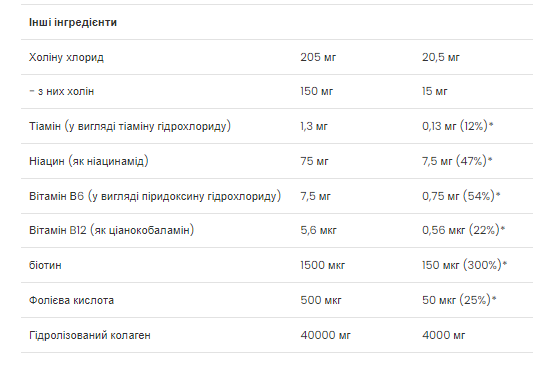Click the 'Холіну хлорид' ingredient name
Image resolution: width=550 pixels, height=371 pixels.
(x=66, y=57)
